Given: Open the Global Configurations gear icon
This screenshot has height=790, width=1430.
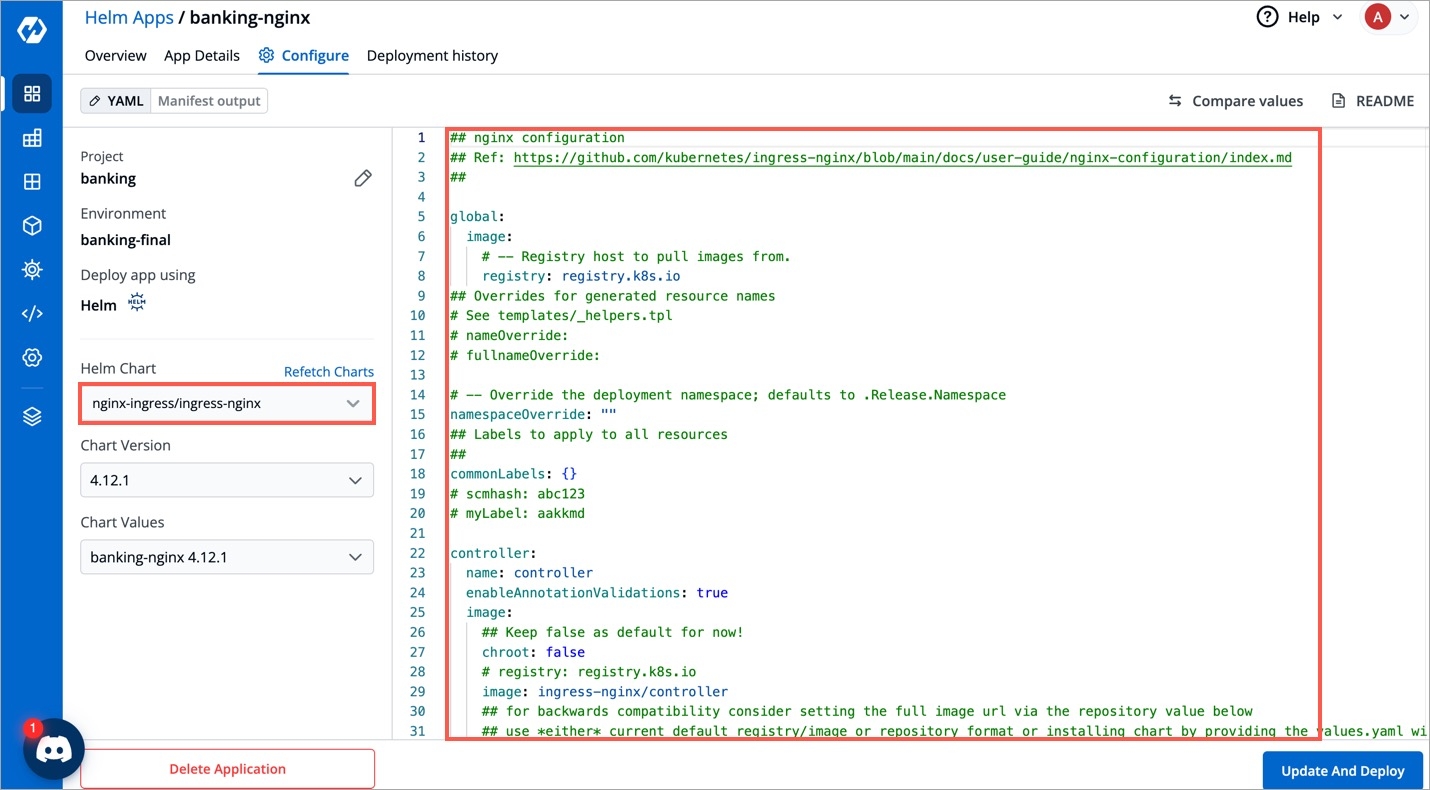Looking at the screenshot, I should coord(32,357).
